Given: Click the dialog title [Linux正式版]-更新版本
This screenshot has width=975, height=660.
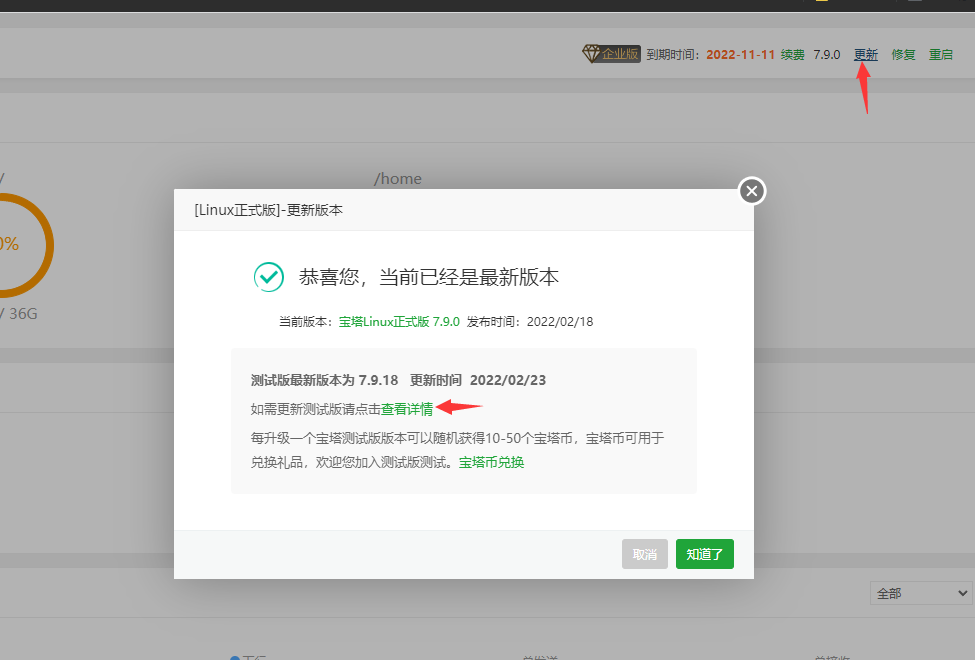Looking at the screenshot, I should pyautogui.click(x=269, y=210).
